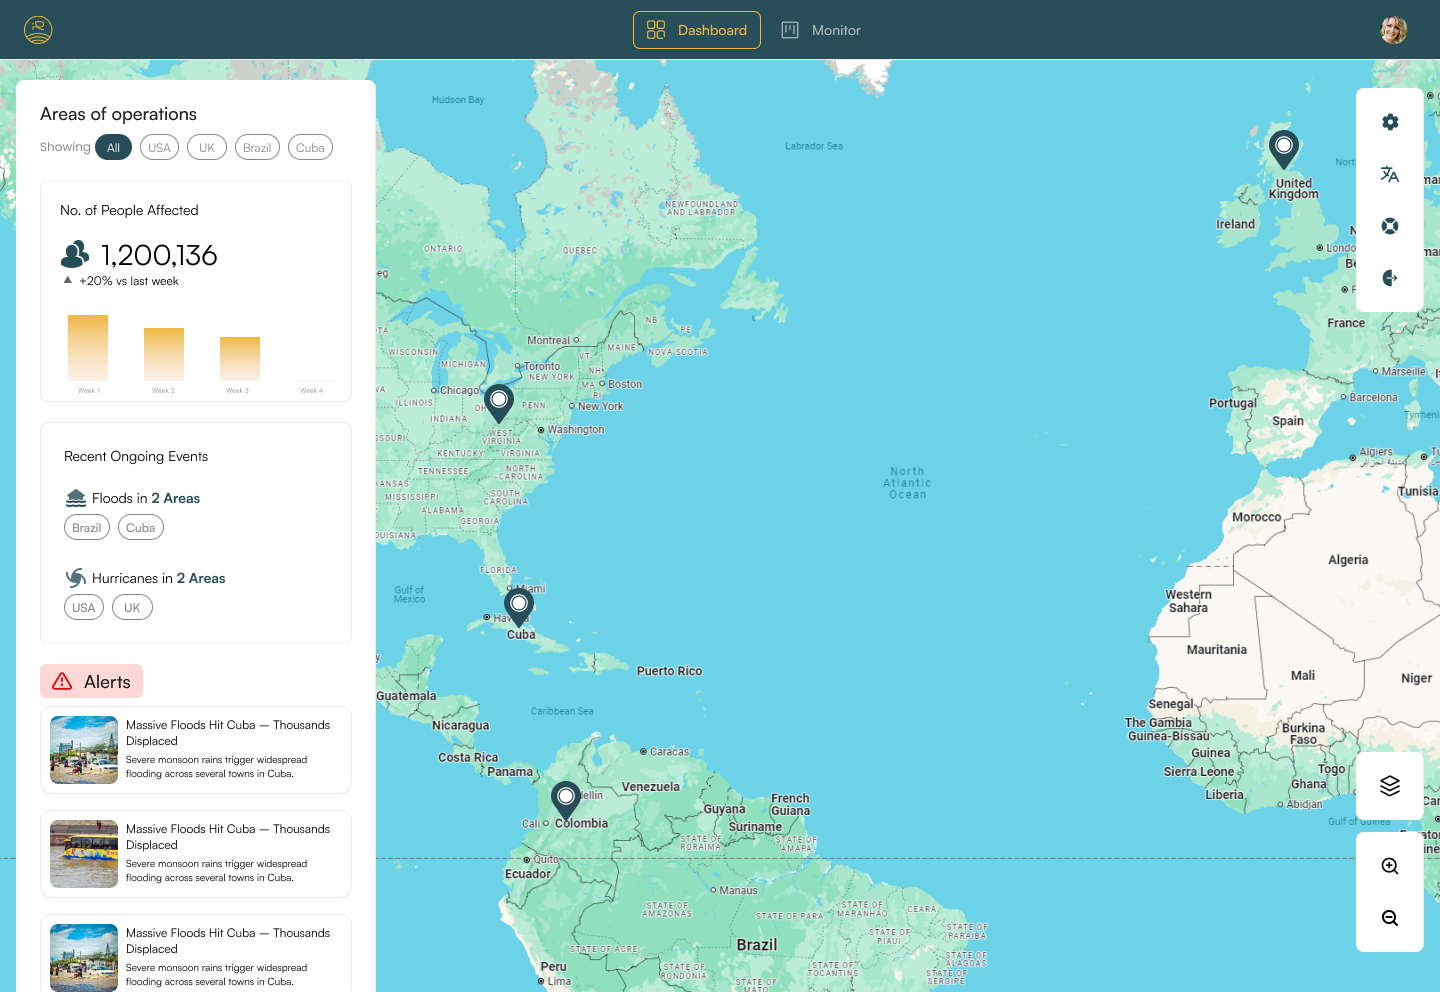Switch to the Monitor tab
The height and width of the screenshot is (992, 1440).
click(x=821, y=30)
